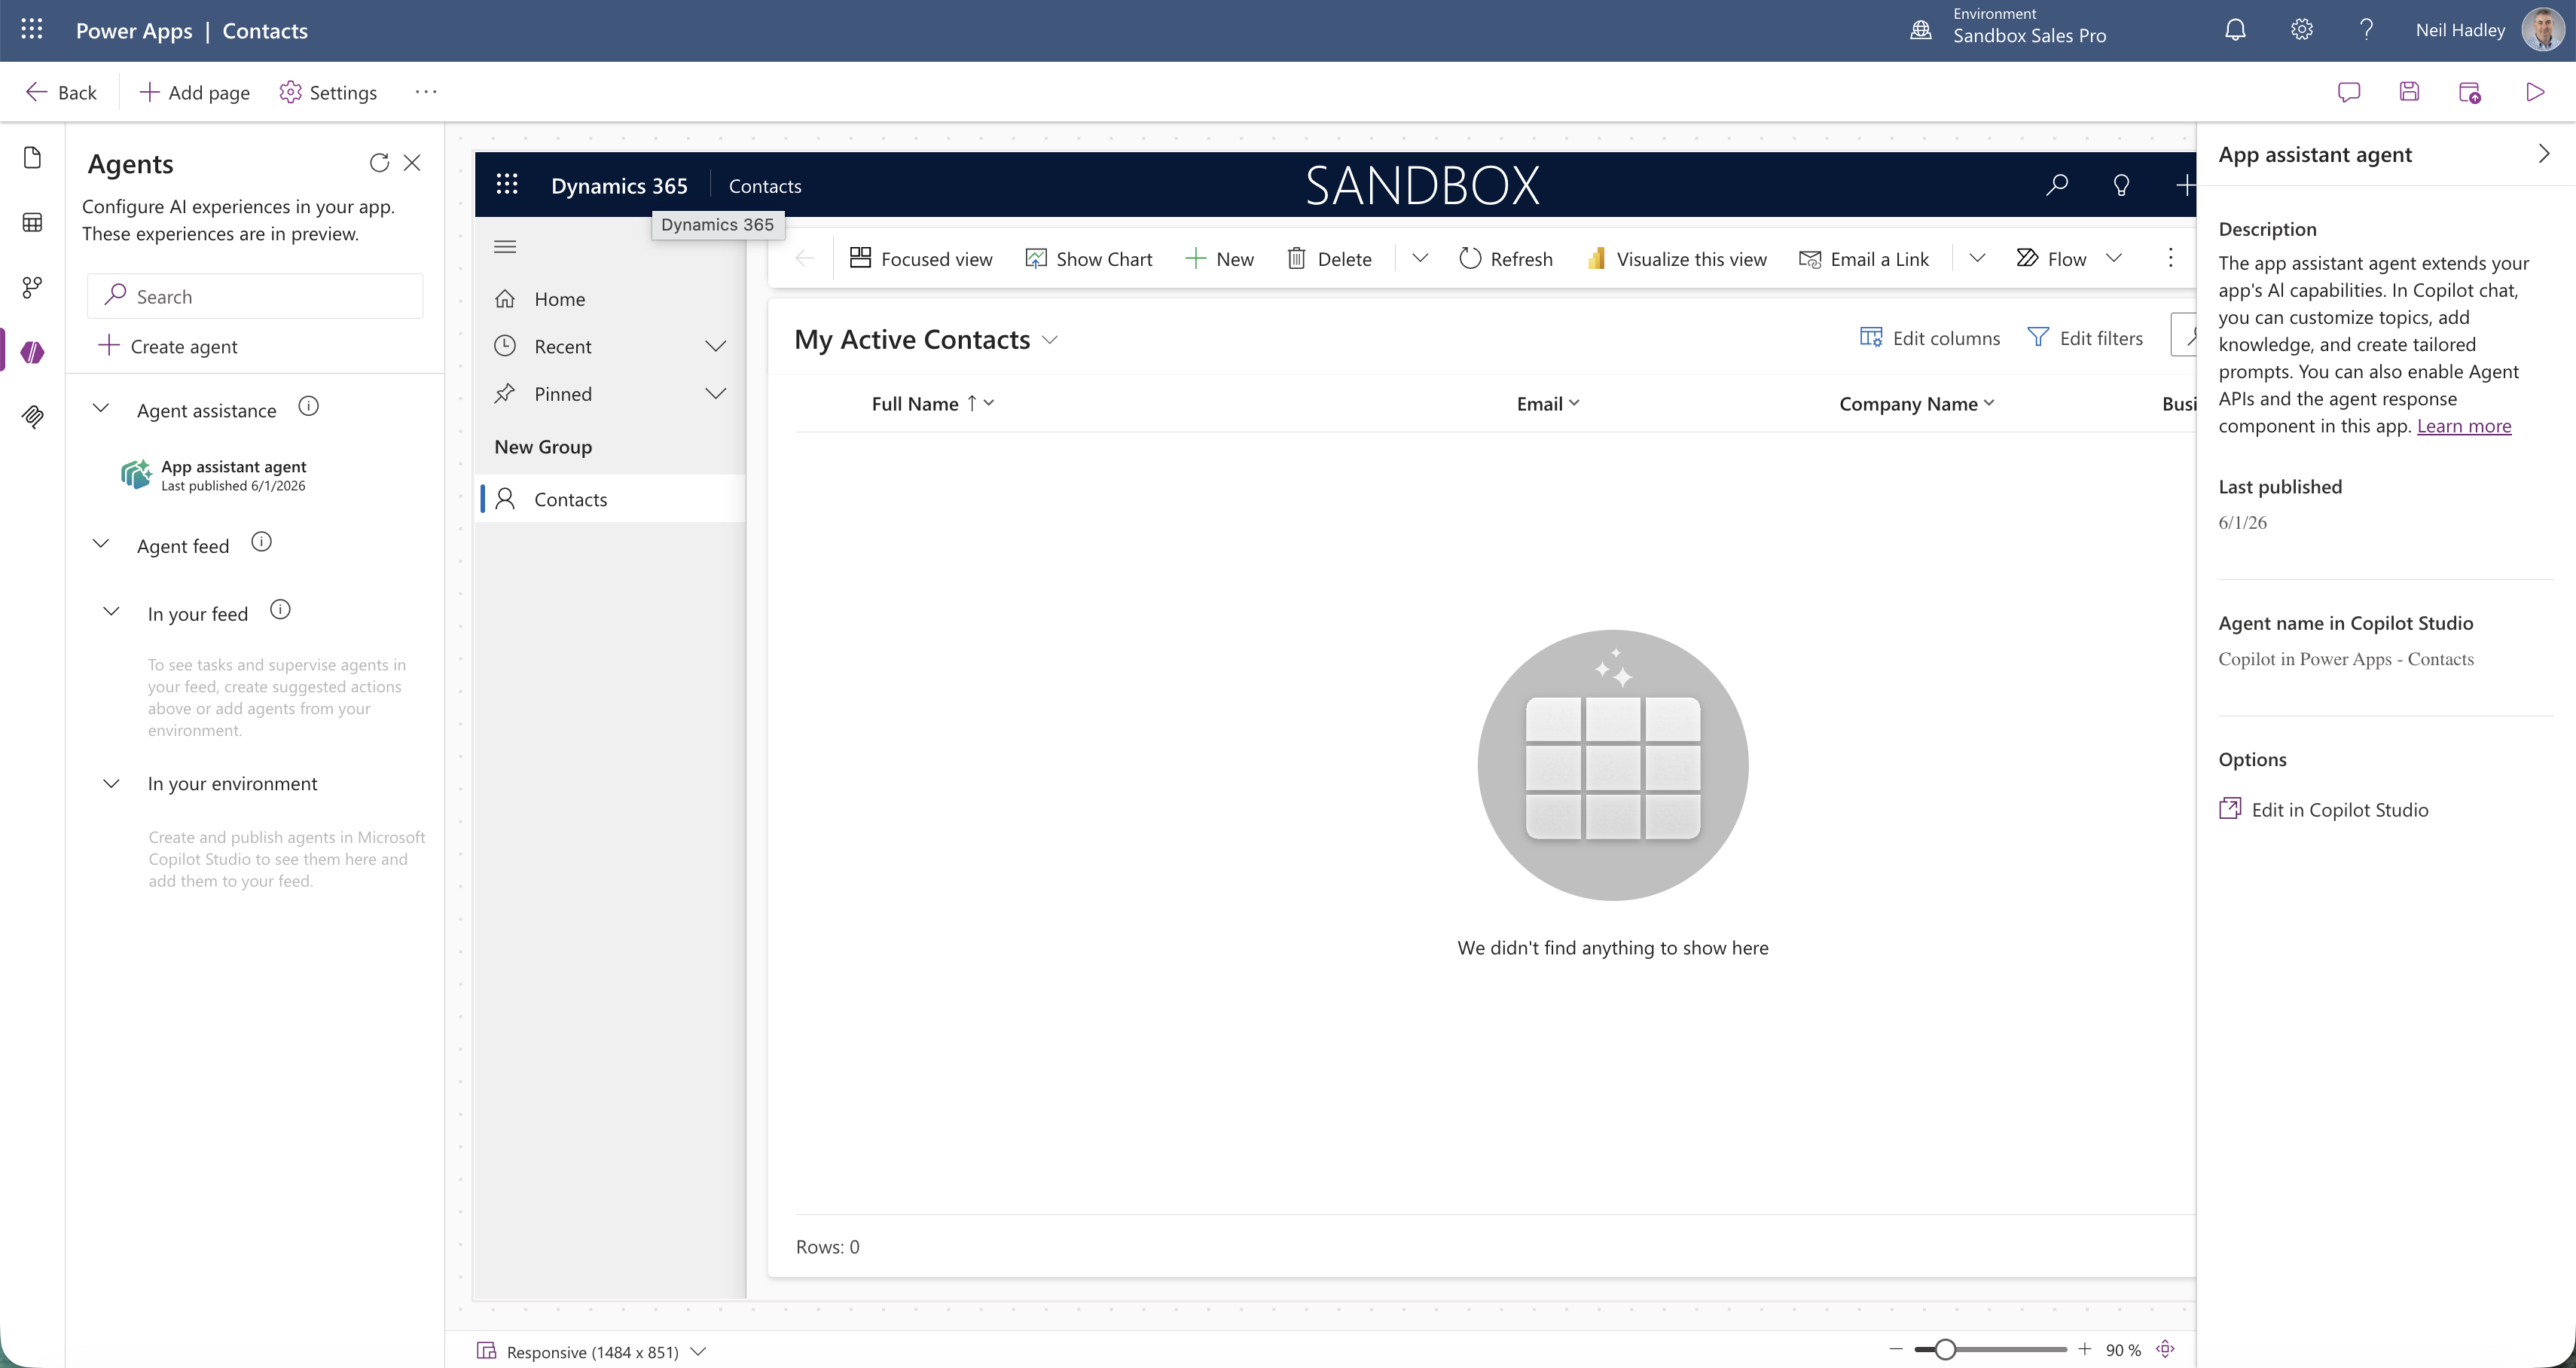Viewport: 2576px width, 1368px height.
Task: Select Contacts in the site map
Action: tap(610, 499)
